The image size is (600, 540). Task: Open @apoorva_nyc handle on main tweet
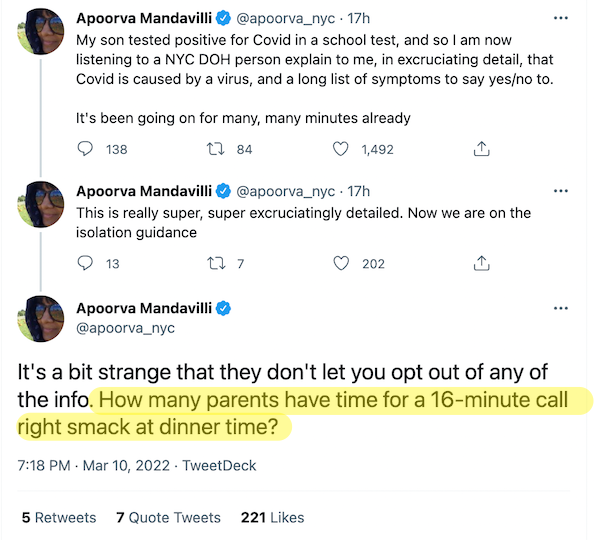tap(125, 328)
